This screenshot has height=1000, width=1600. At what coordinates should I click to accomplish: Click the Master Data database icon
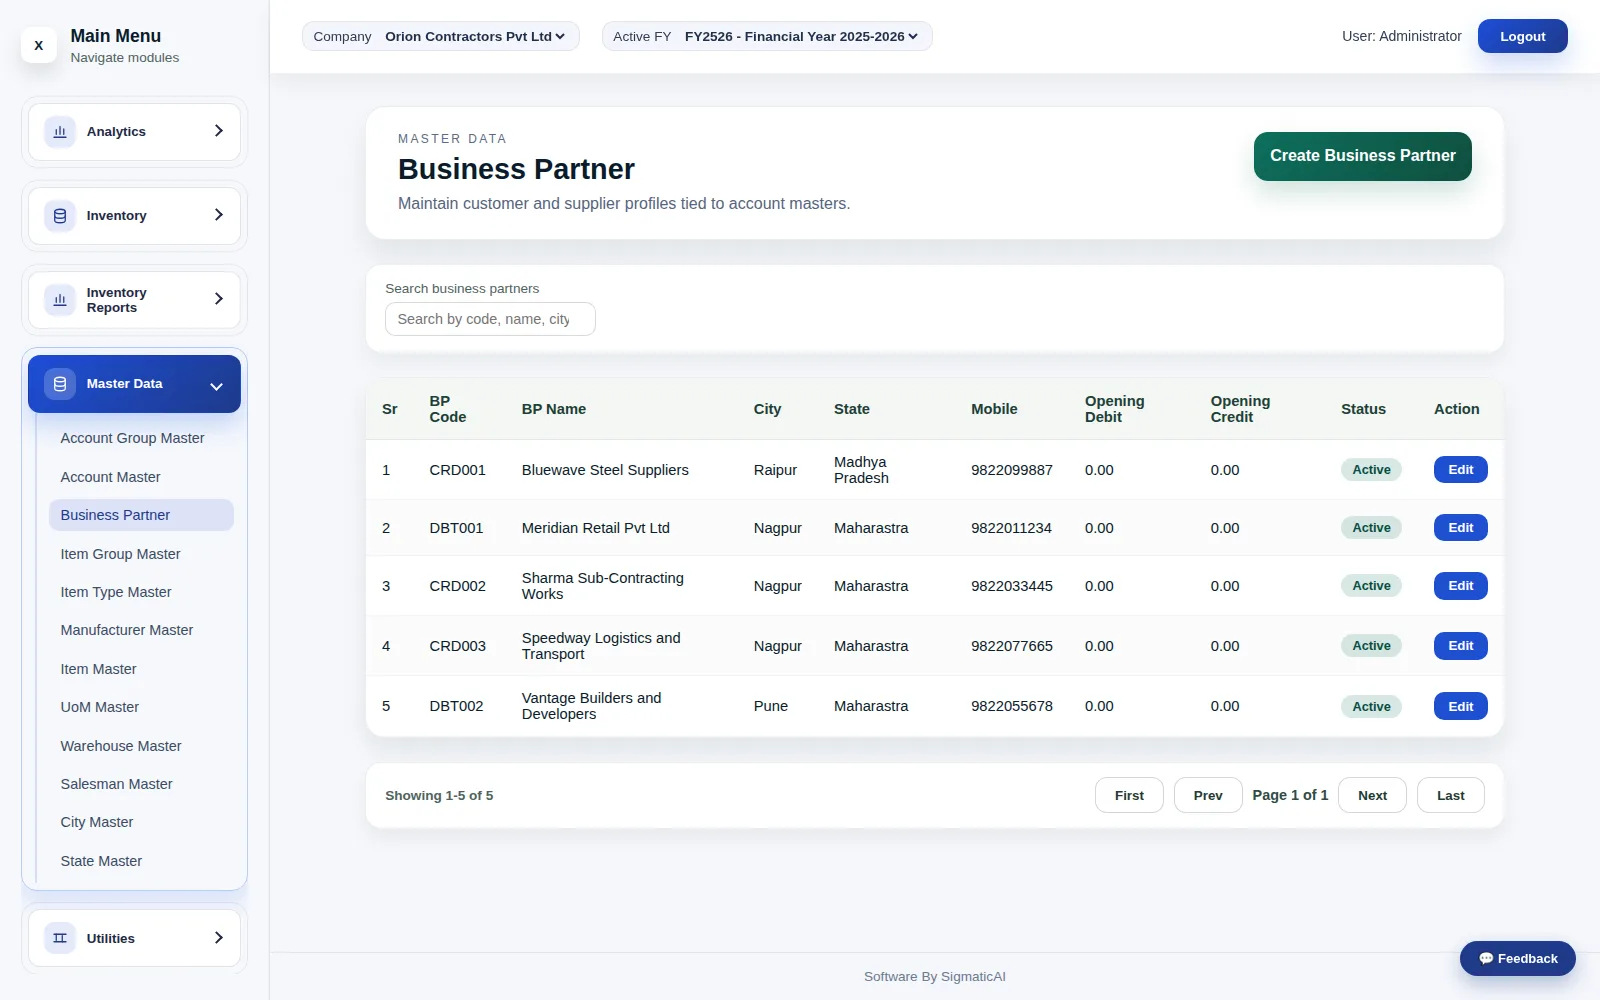pos(60,383)
